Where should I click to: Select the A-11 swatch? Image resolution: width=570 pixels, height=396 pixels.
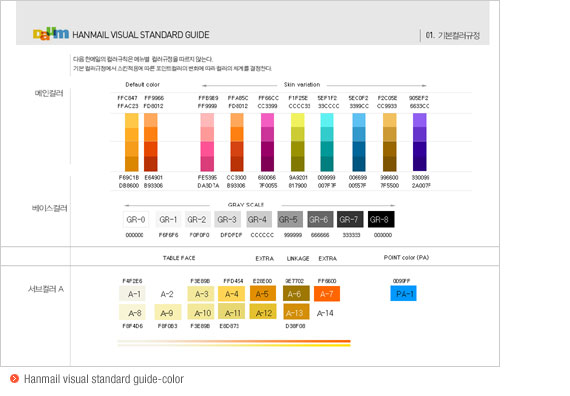(x=232, y=312)
